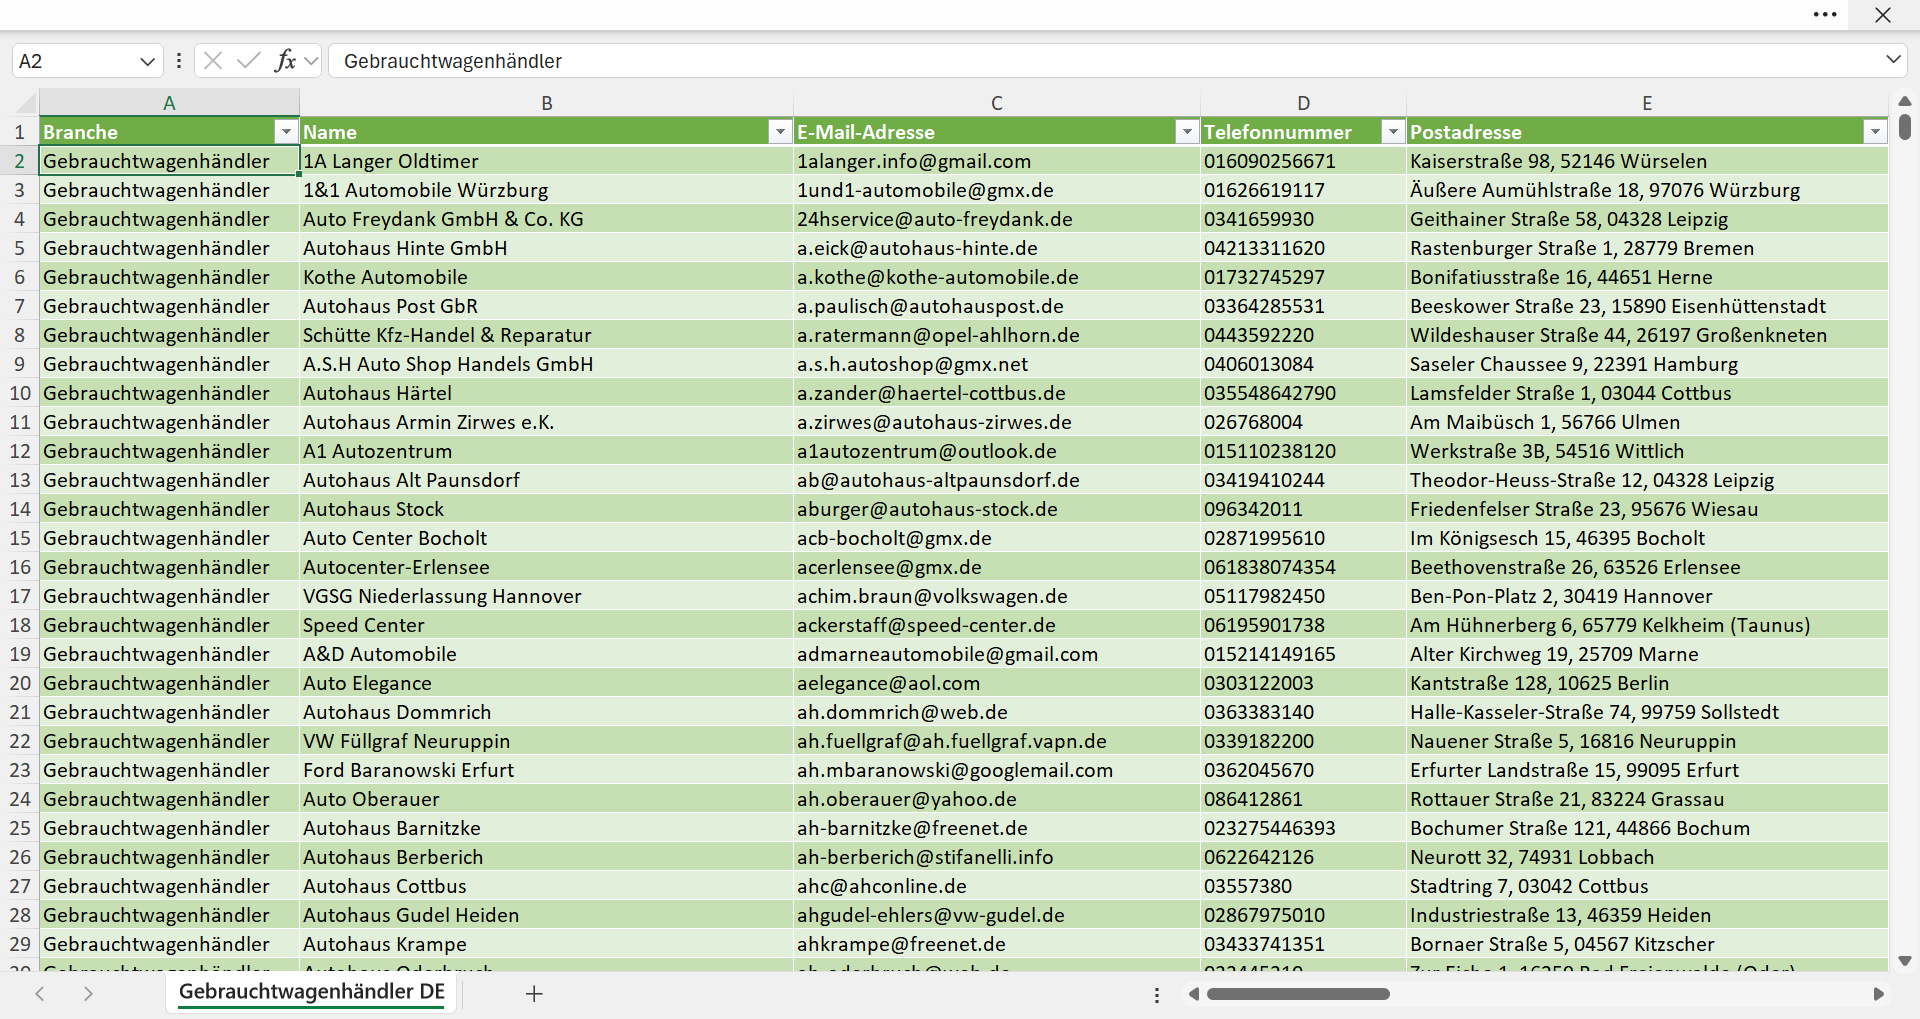Select column C header

(997, 103)
